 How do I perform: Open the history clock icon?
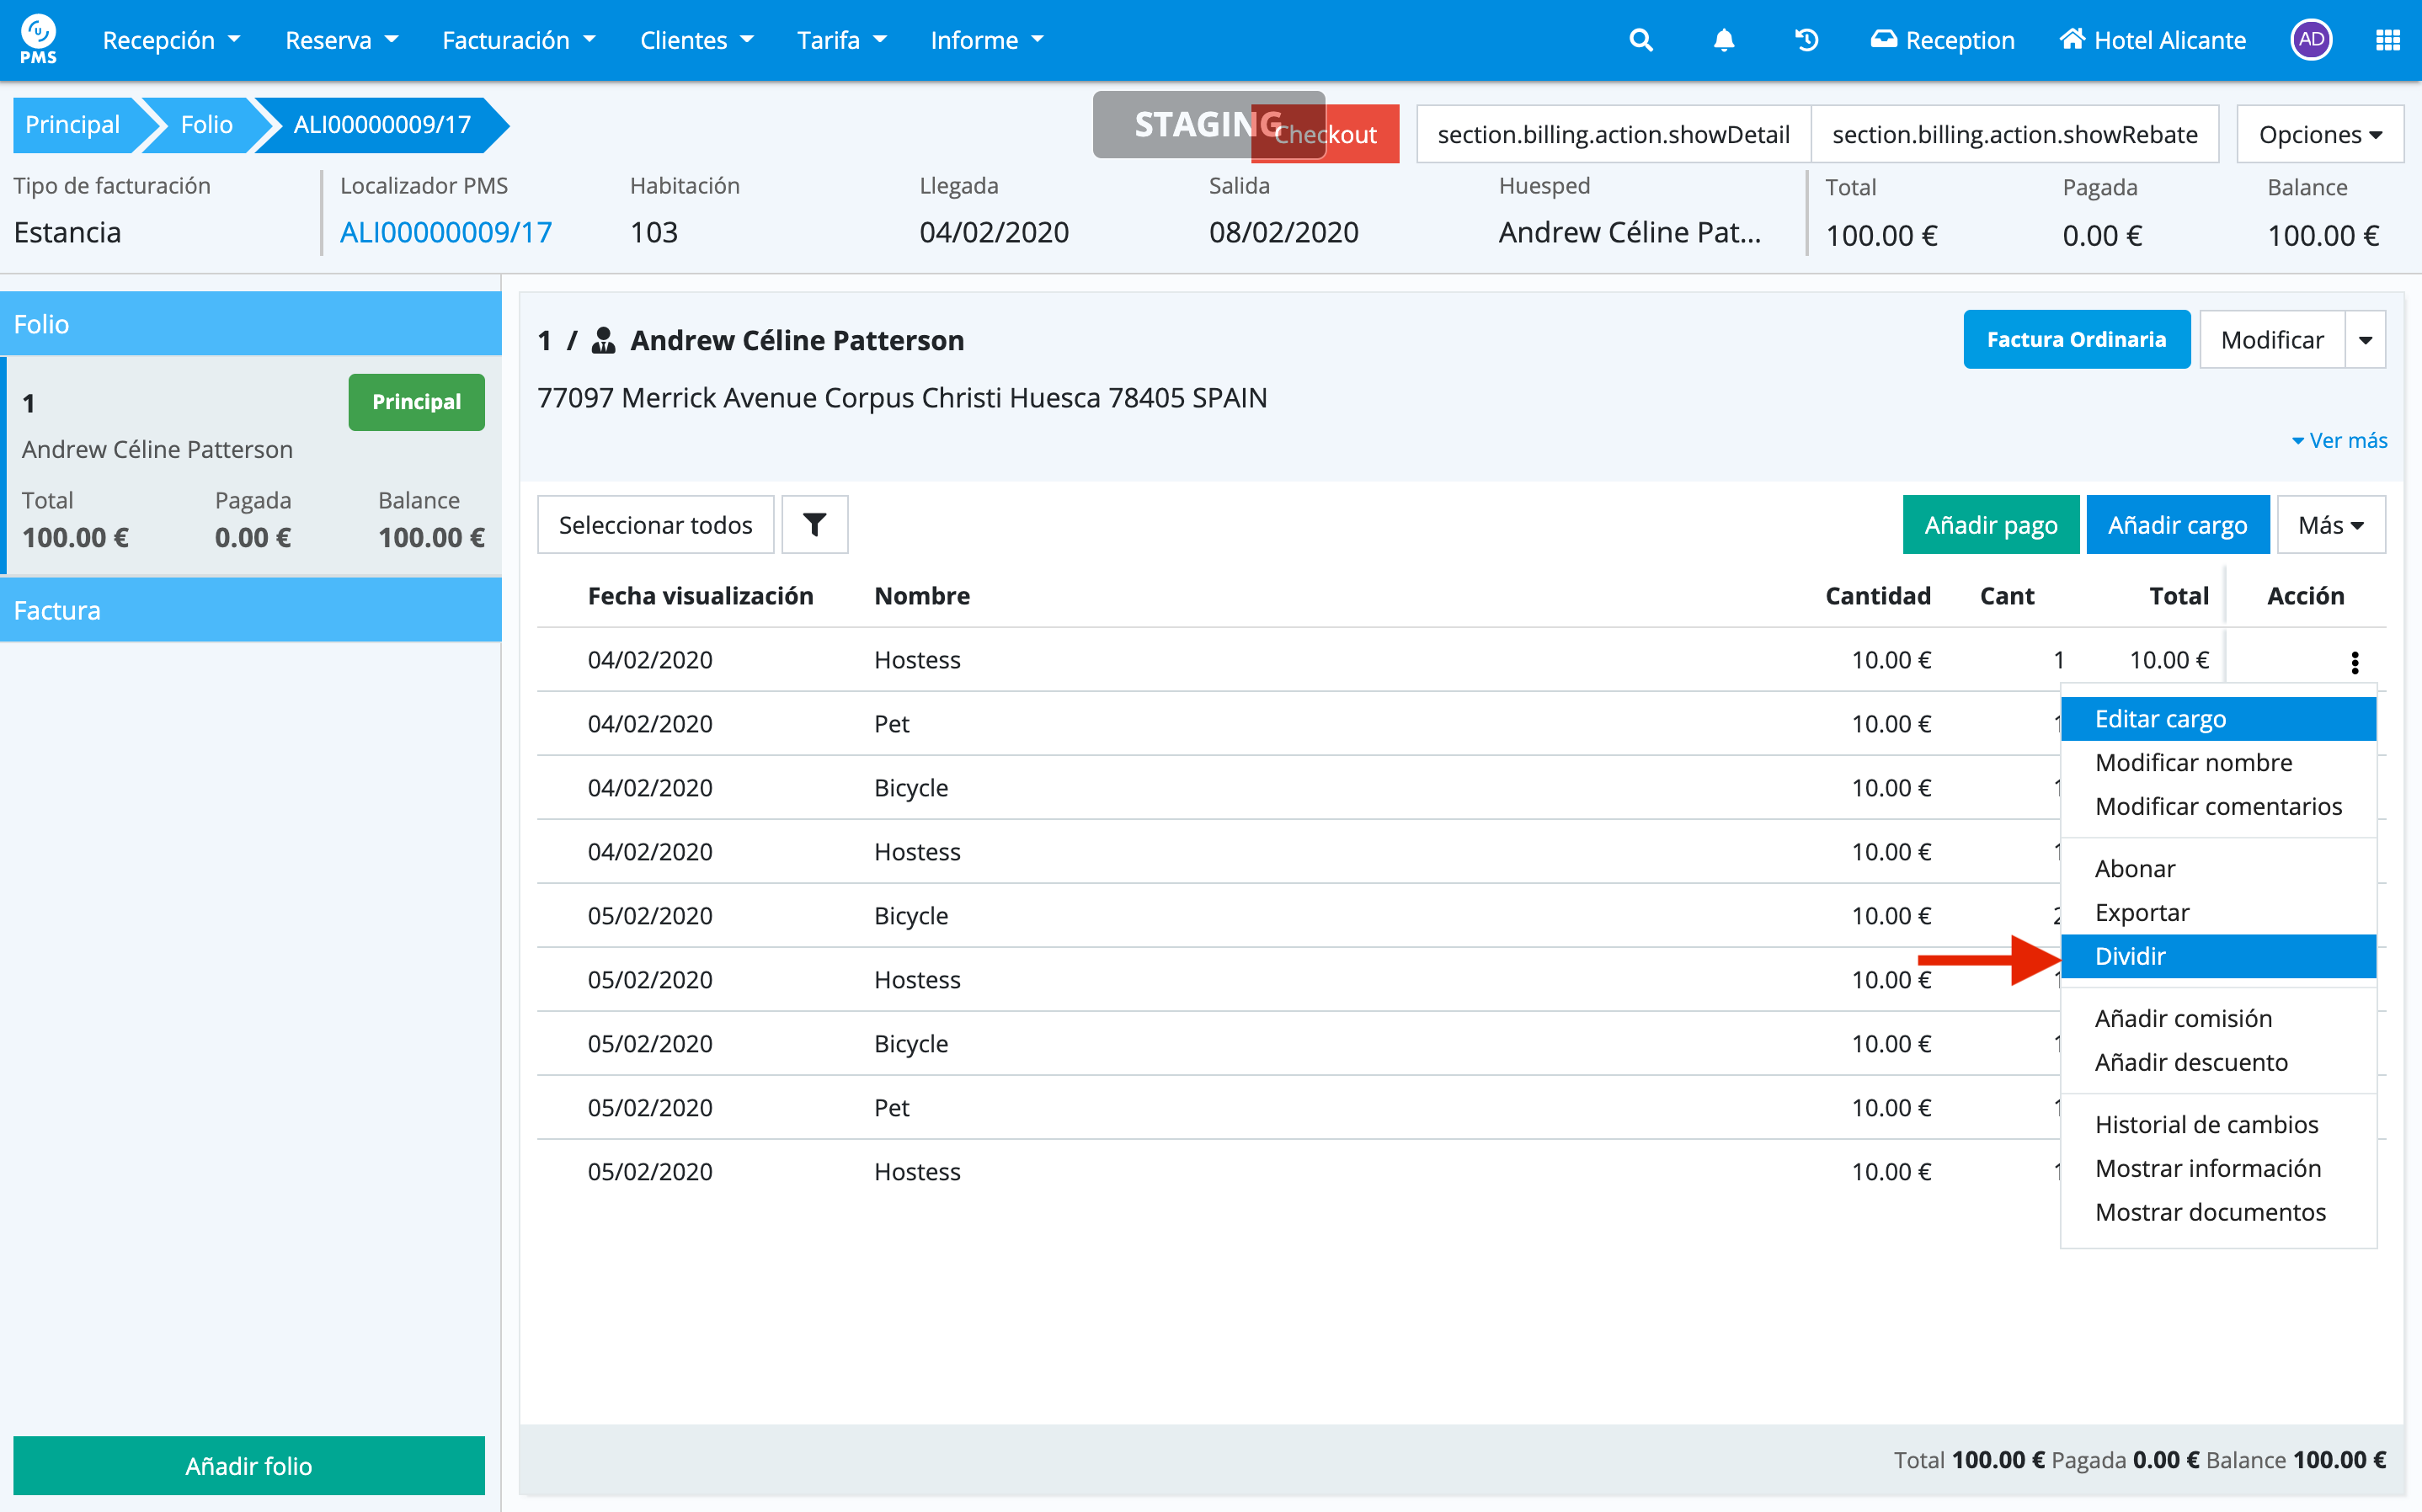click(1806, 40)
